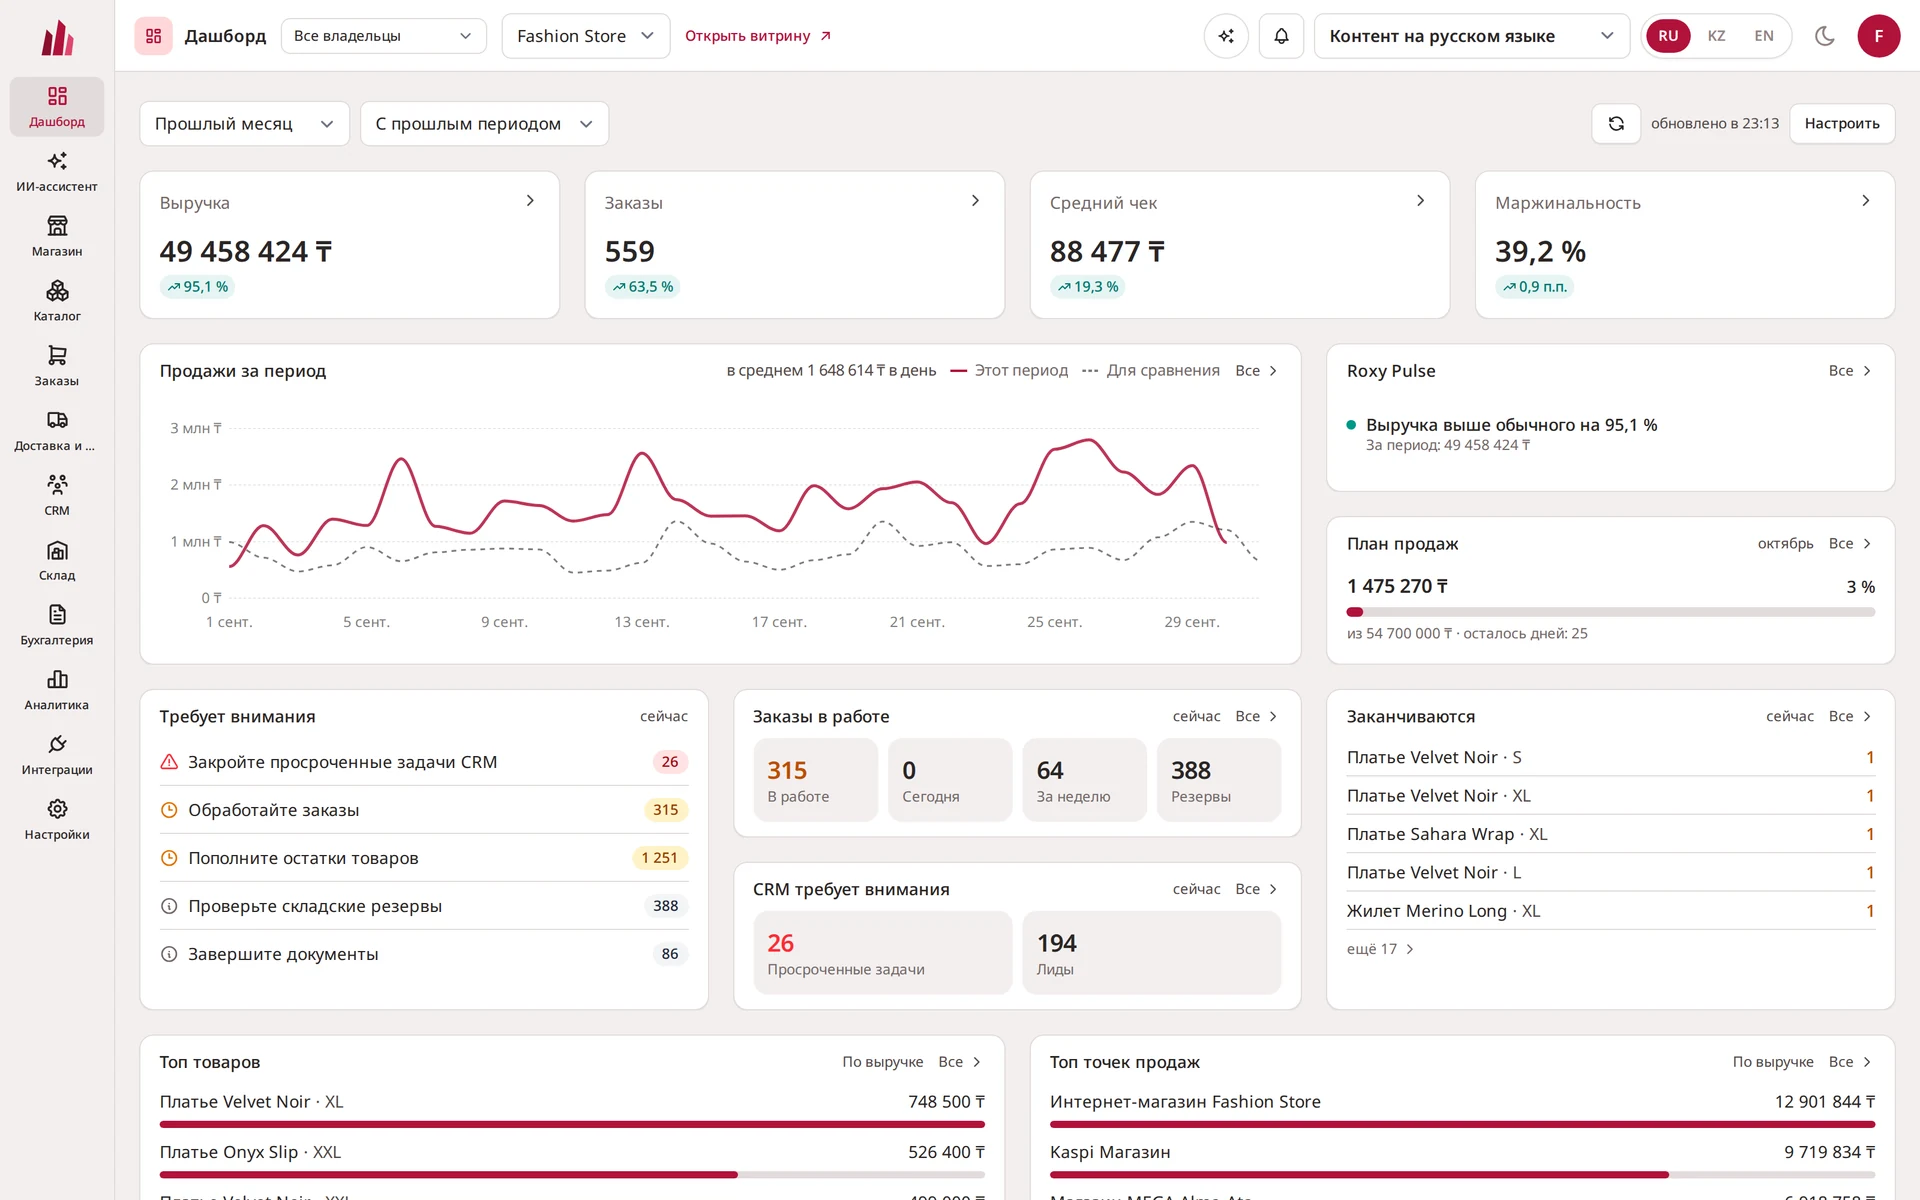Open Магазин in the sidebar
Image resolution: width=1920 pixels, height=1200 pixels.
pyautogui.click(x=57, y=236)
